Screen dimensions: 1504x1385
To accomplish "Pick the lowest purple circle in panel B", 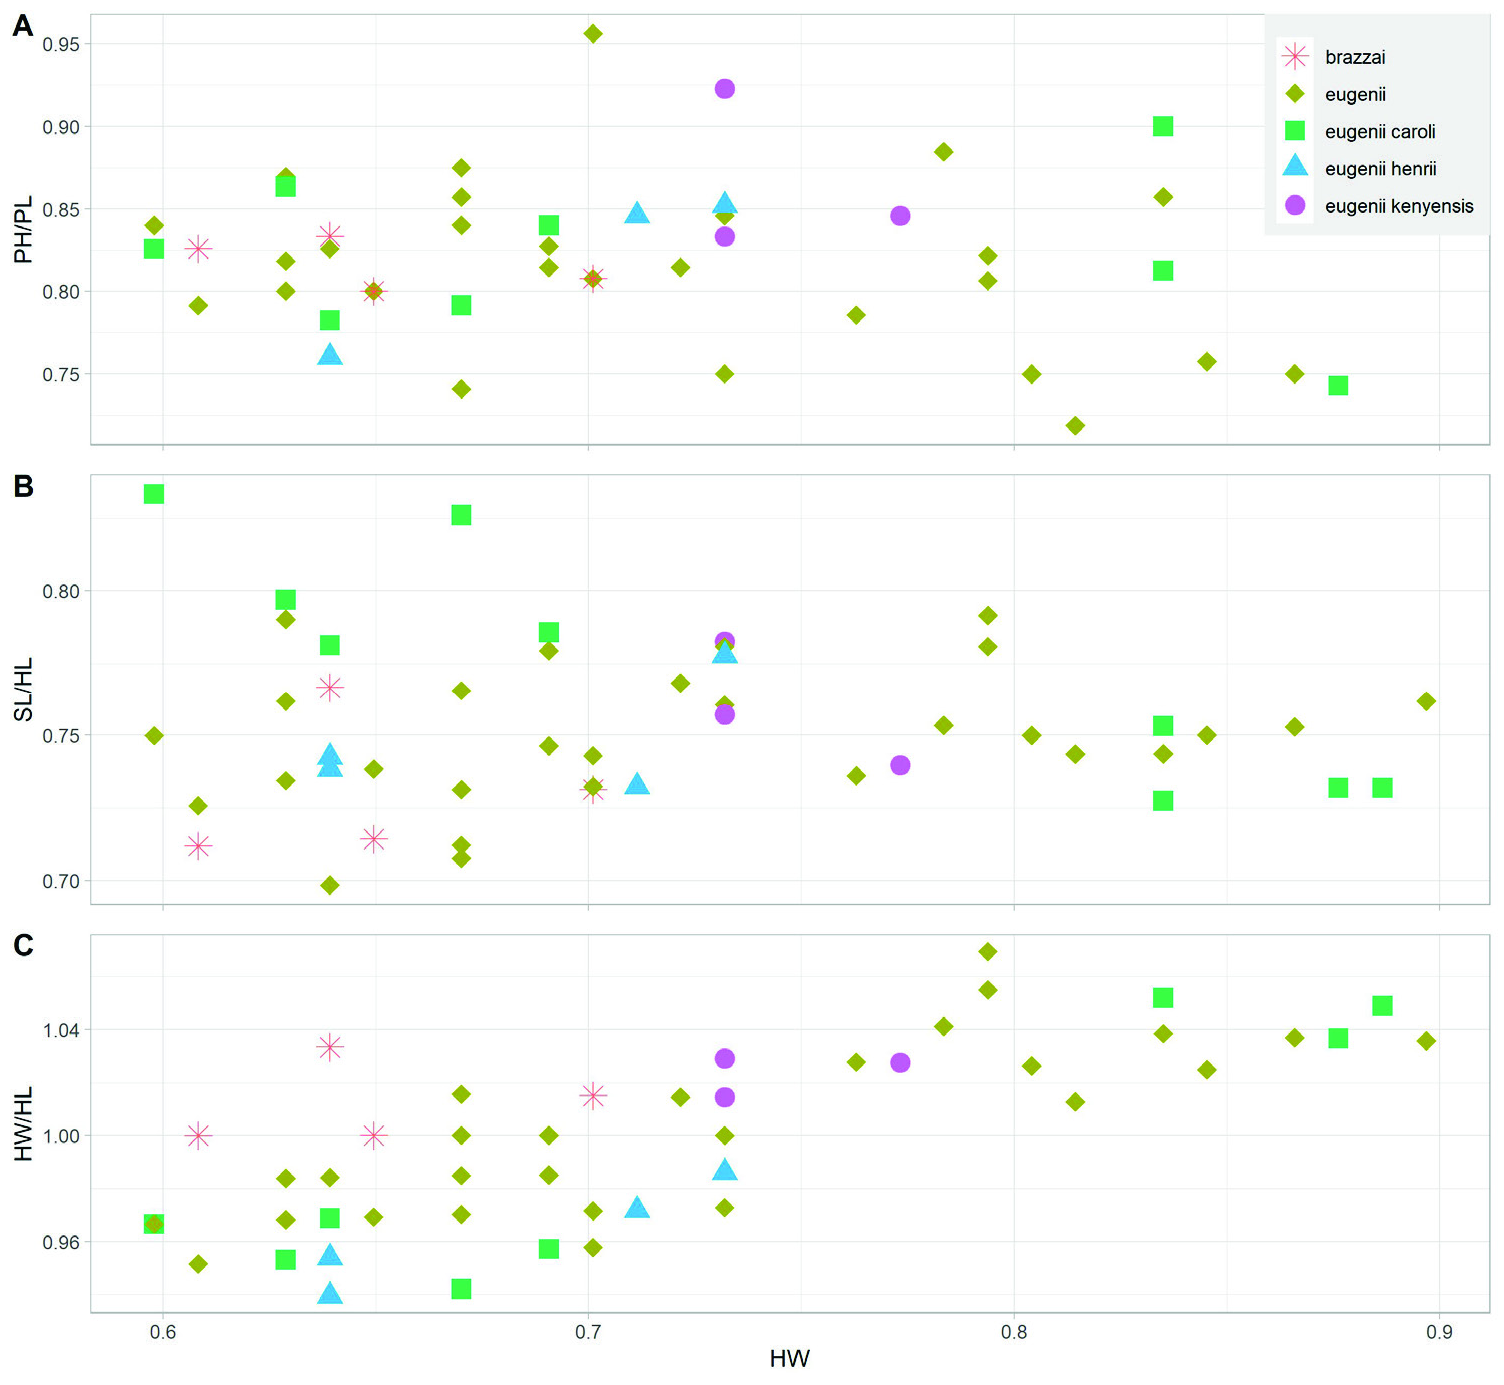I will coord(900,765).
